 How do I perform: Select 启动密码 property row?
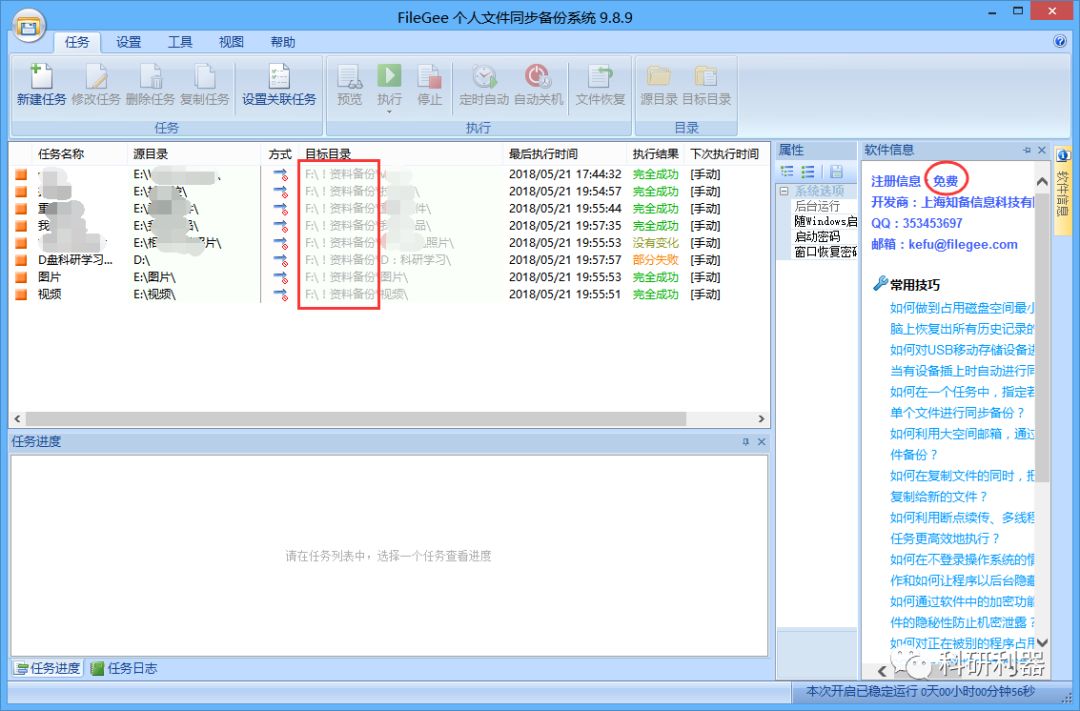[818, 236]
